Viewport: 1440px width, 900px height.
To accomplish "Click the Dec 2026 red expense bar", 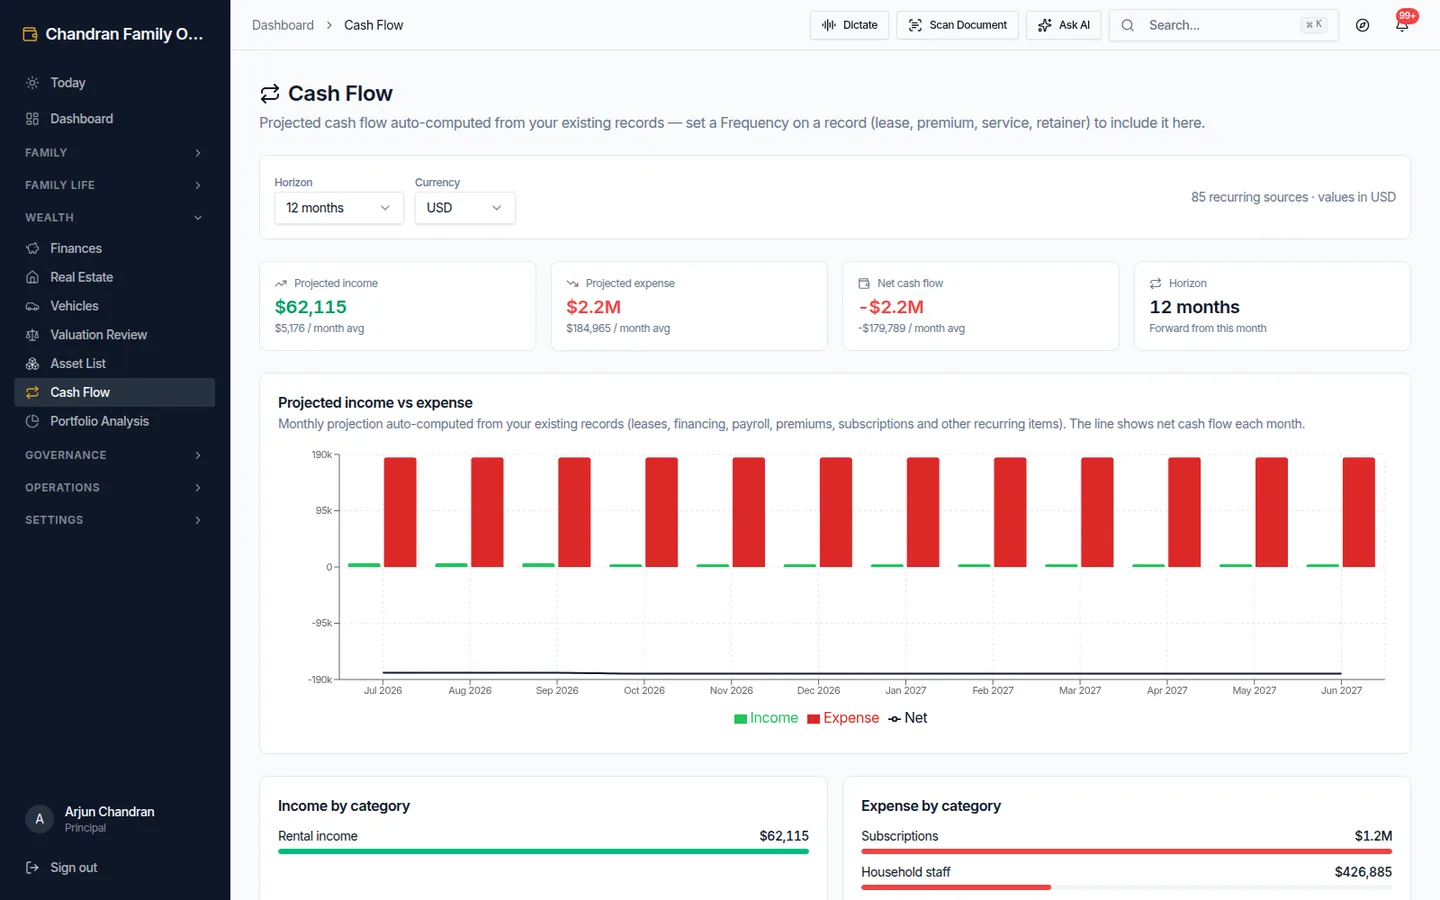I will pyautogui.click(x=836, y=512).
